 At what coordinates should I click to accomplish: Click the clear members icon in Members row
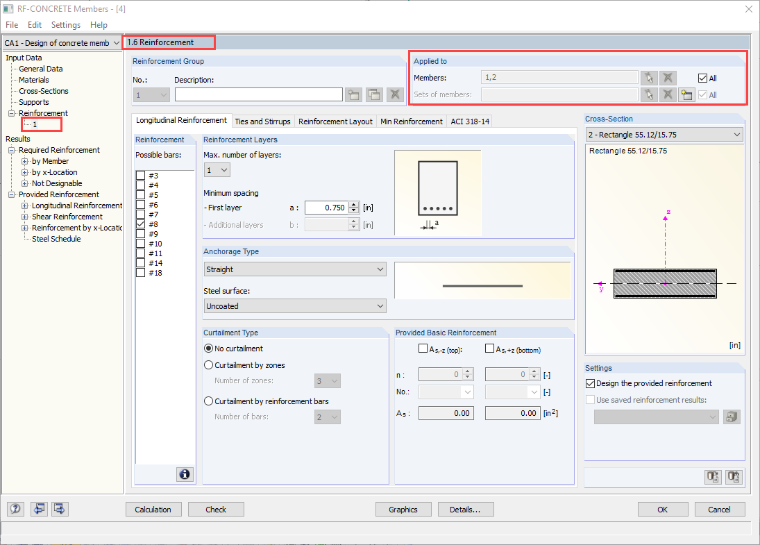point(668,78)
